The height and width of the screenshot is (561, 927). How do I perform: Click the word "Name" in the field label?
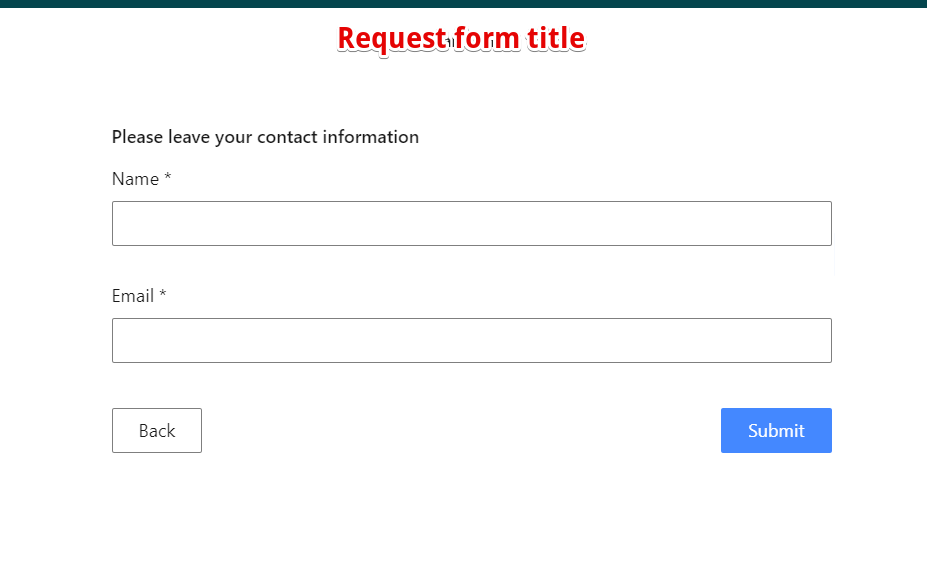[135, 179]
